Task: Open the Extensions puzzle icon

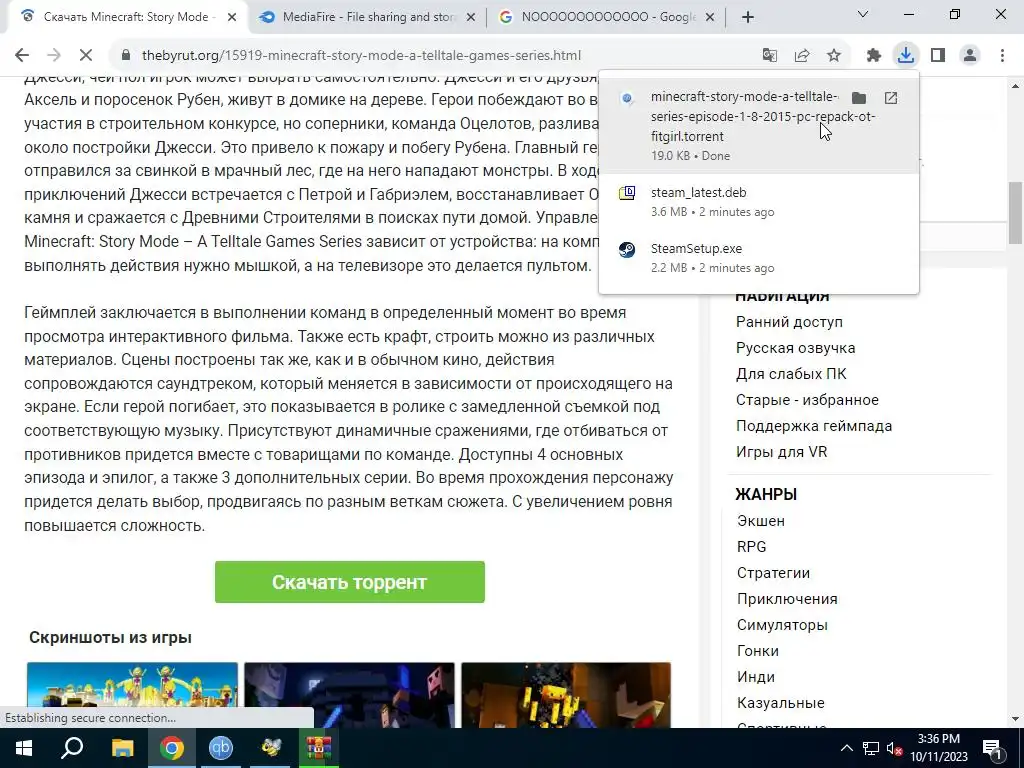Action: click(x=874, y=56)
